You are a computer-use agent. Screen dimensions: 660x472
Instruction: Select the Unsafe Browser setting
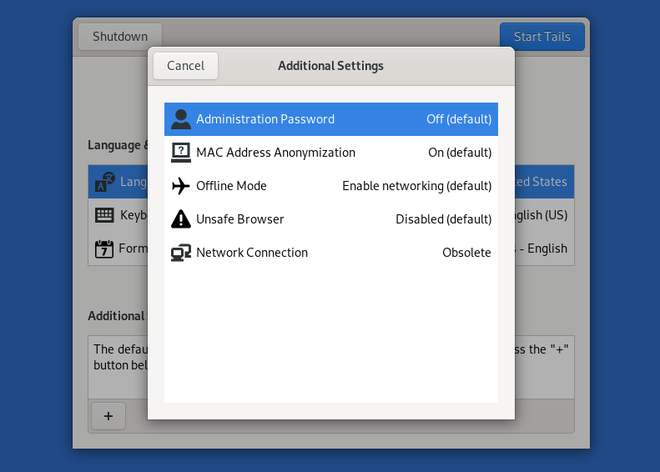(x=240, y=219)
